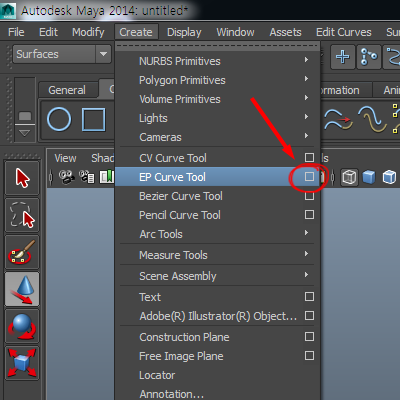This screenshot has height=400, width=400.
Task: Choose Annotation... from Create menu
Action: click(171, 394)
